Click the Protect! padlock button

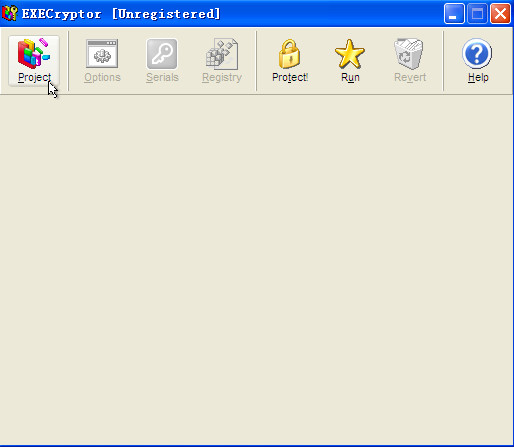[x=290, y=61]
